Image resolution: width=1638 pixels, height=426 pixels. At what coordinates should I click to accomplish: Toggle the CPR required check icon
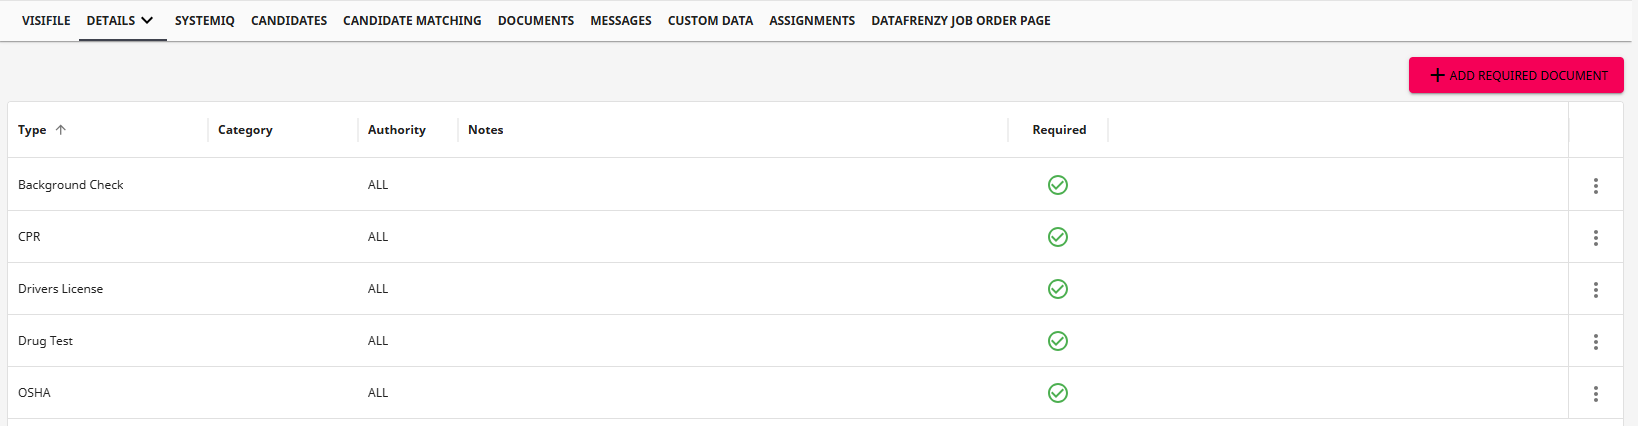[1057, 237]
